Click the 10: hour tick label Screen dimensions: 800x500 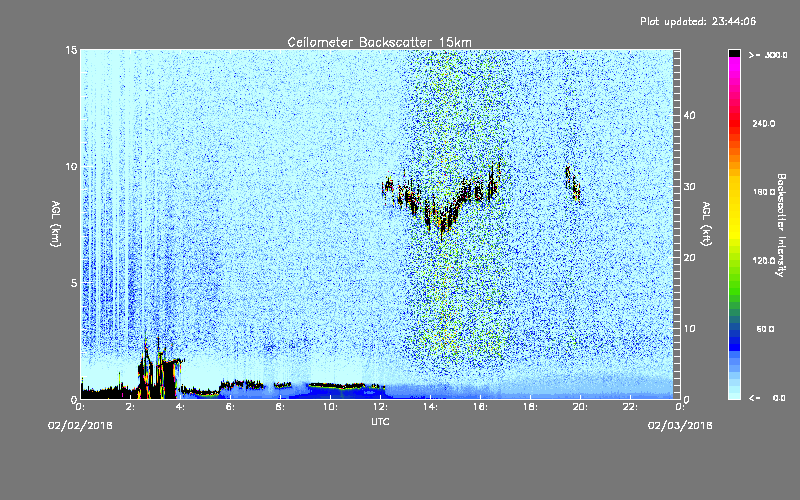click(x=331, y=407)
